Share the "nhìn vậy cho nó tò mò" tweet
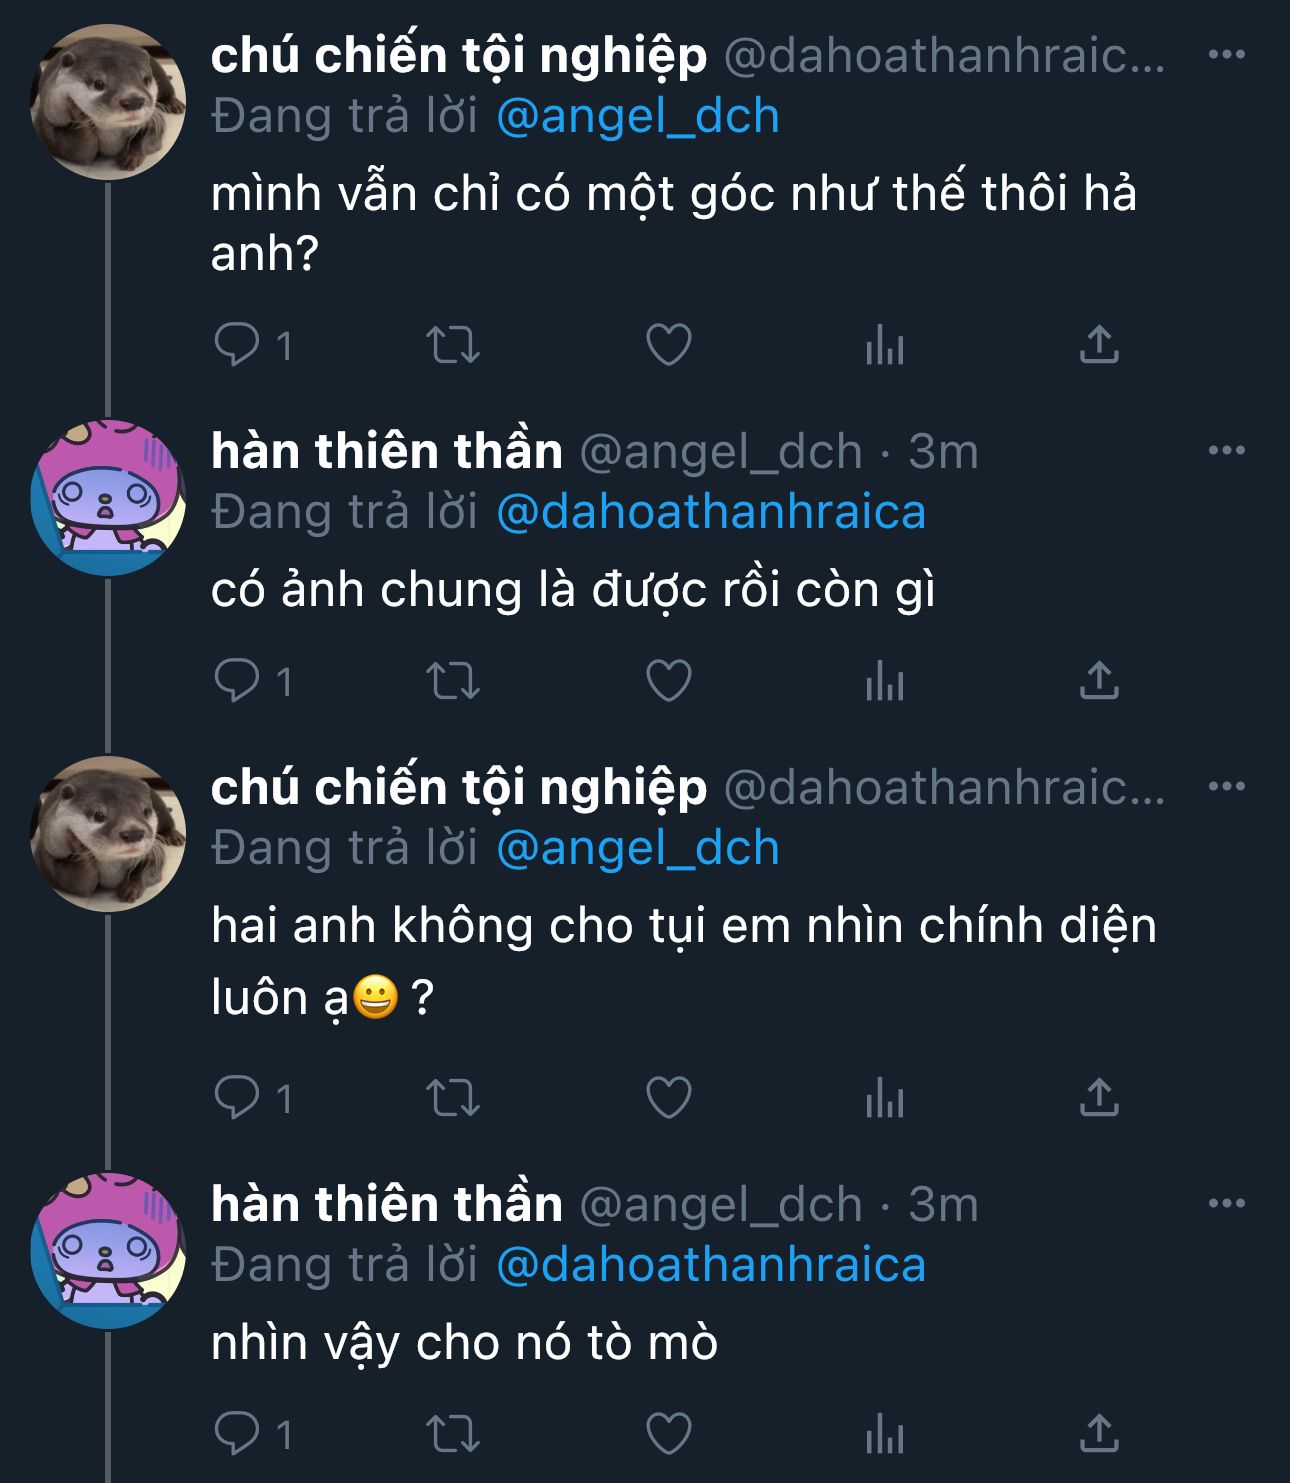 coord(1099,1434)
